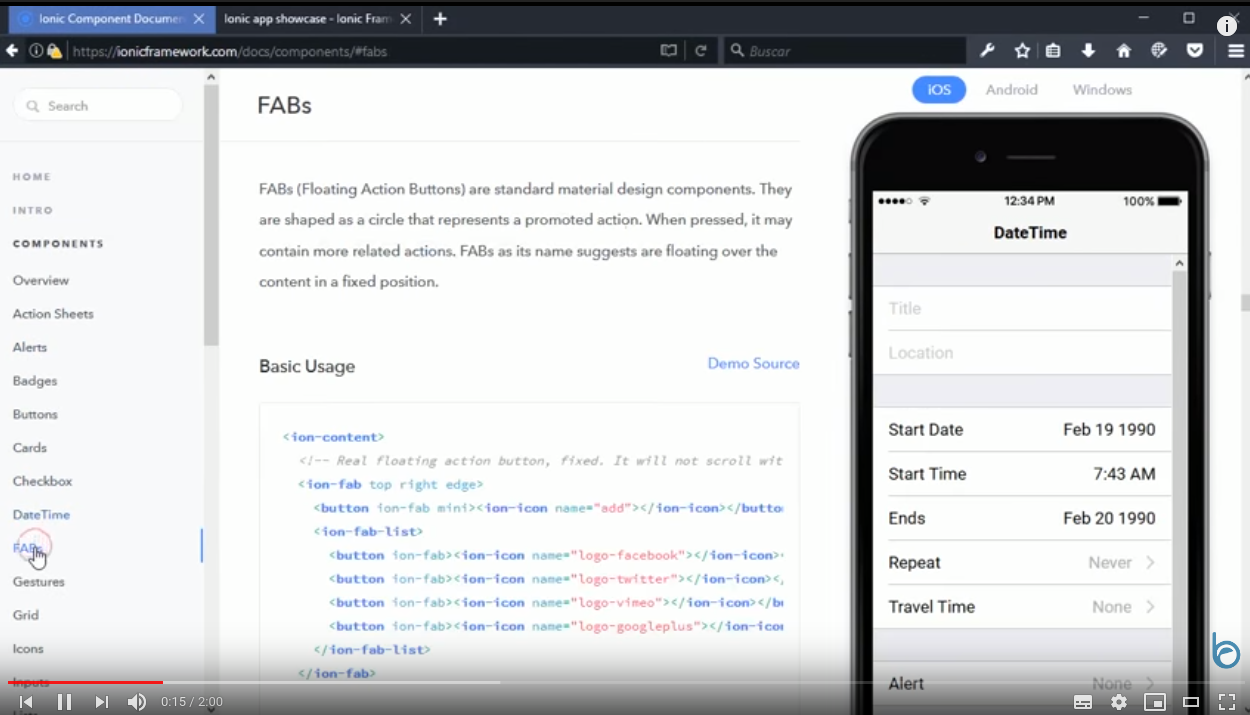Click the FABs page heading

click(x=284, y=105)
